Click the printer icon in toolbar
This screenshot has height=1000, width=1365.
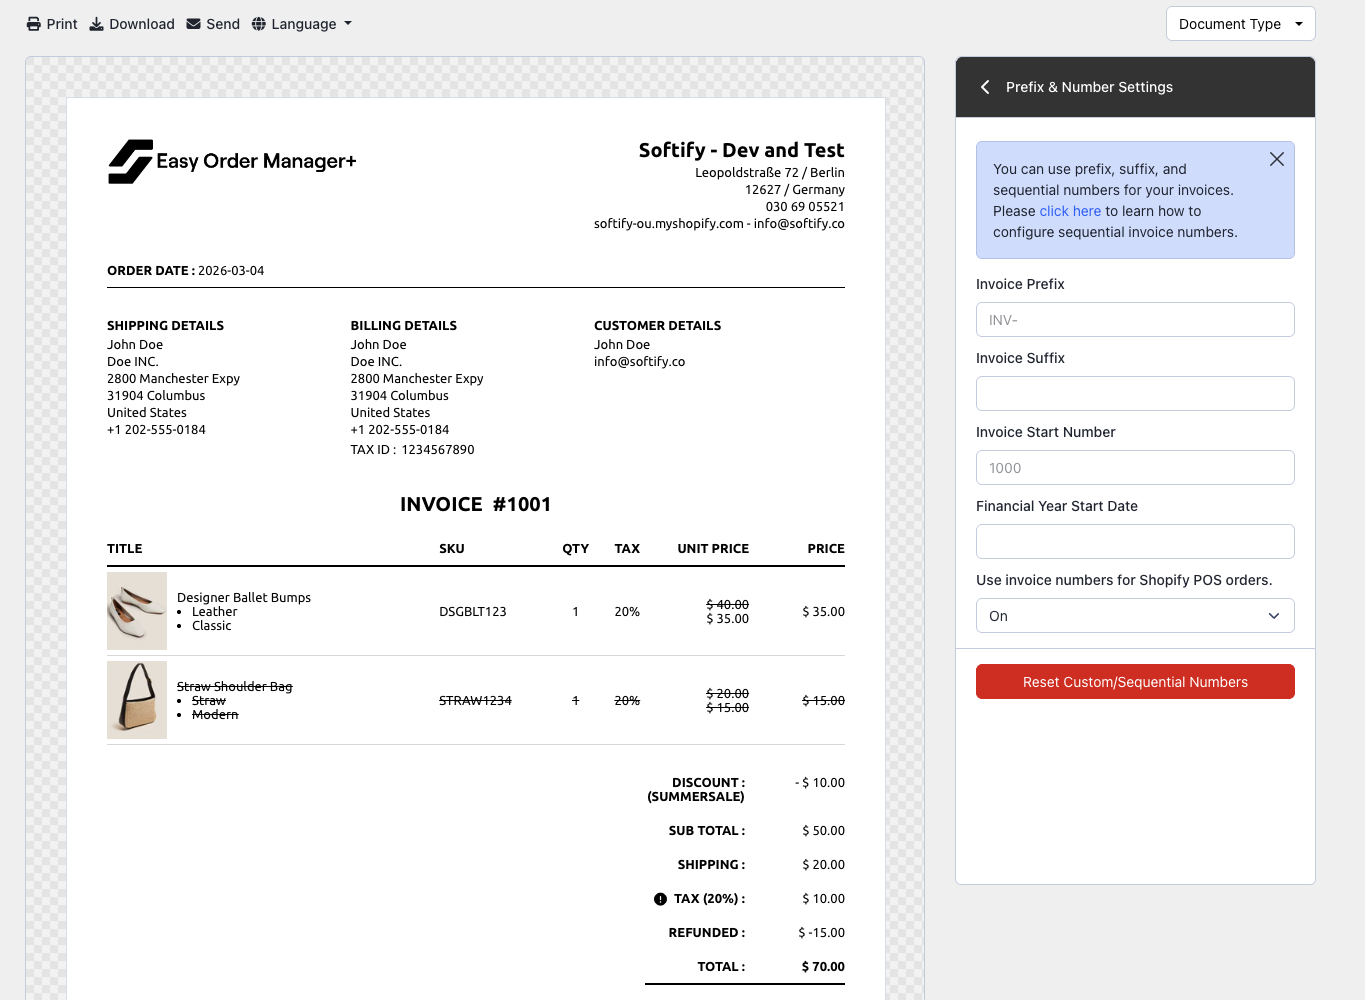pyautogui.click(x=34, y=24)
